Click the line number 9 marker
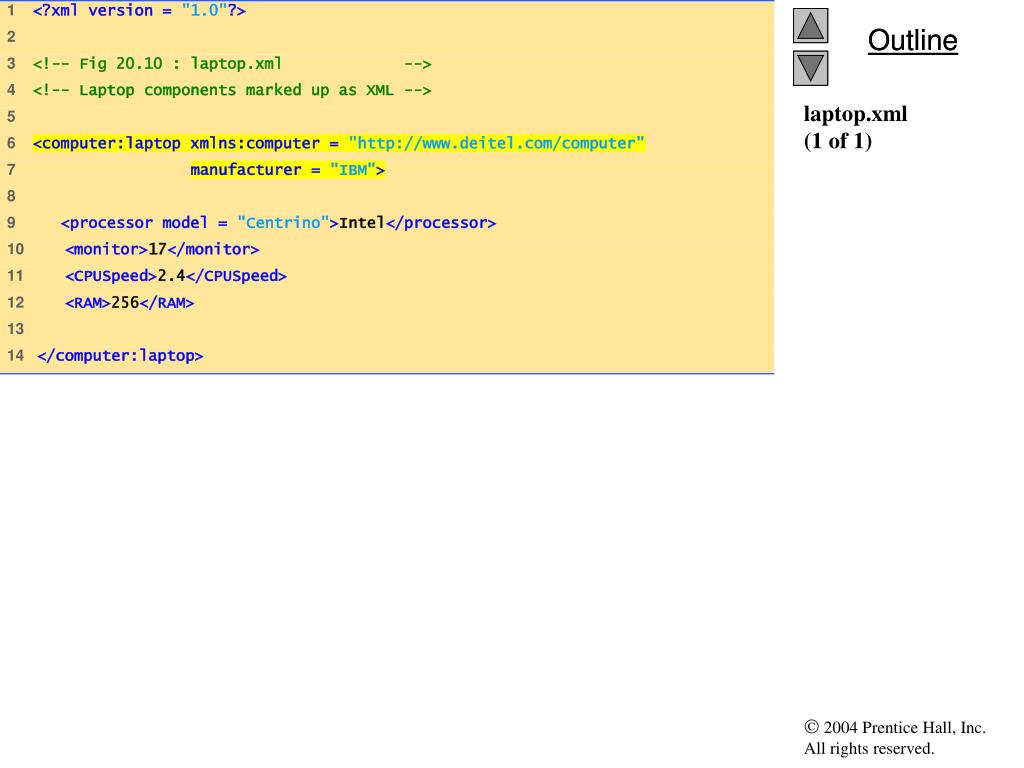This screenshot has height=768, width=1024. pyautogui.click(x=11, y=223)
